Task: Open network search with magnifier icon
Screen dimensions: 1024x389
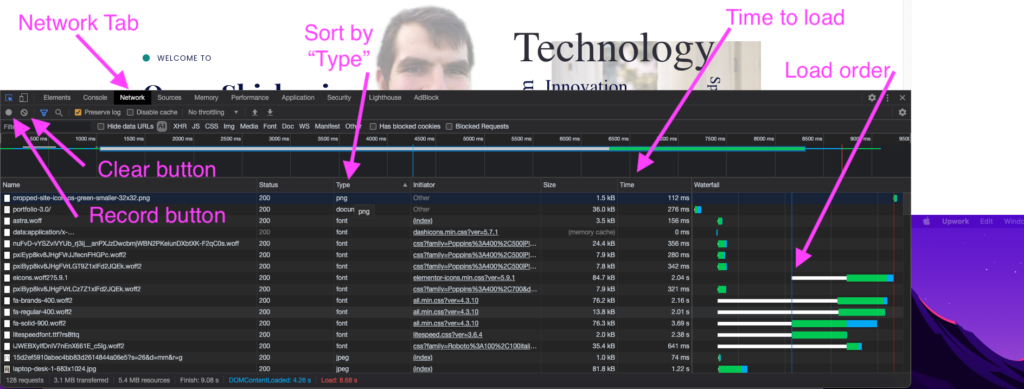Action: pos(59,112)
